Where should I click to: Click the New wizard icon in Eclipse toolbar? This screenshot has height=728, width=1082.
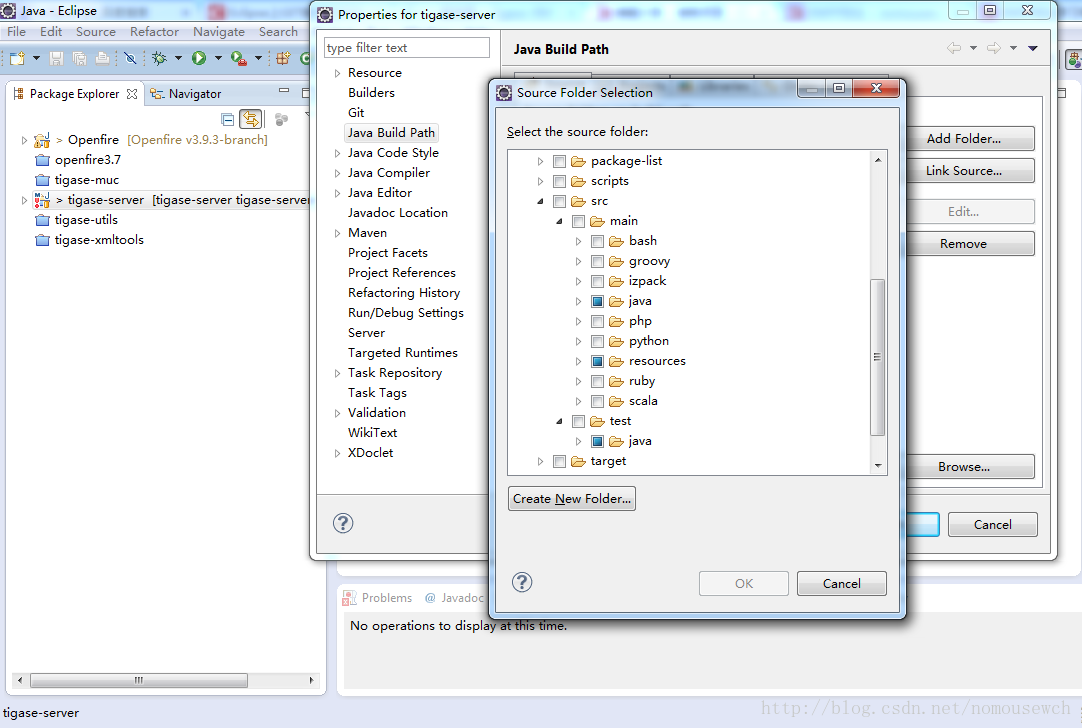(17, 59)
